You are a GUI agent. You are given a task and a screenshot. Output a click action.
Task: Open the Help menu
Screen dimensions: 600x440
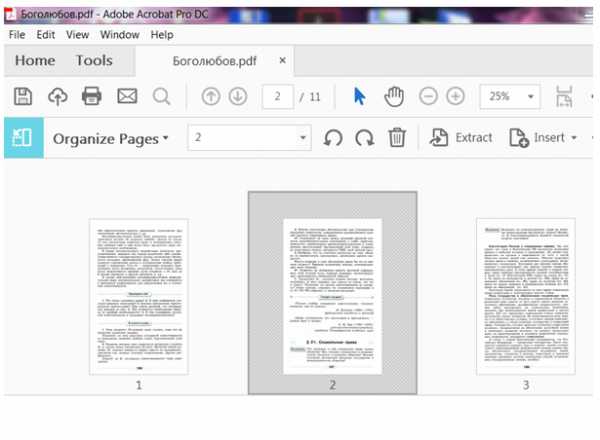click(162, 35)
